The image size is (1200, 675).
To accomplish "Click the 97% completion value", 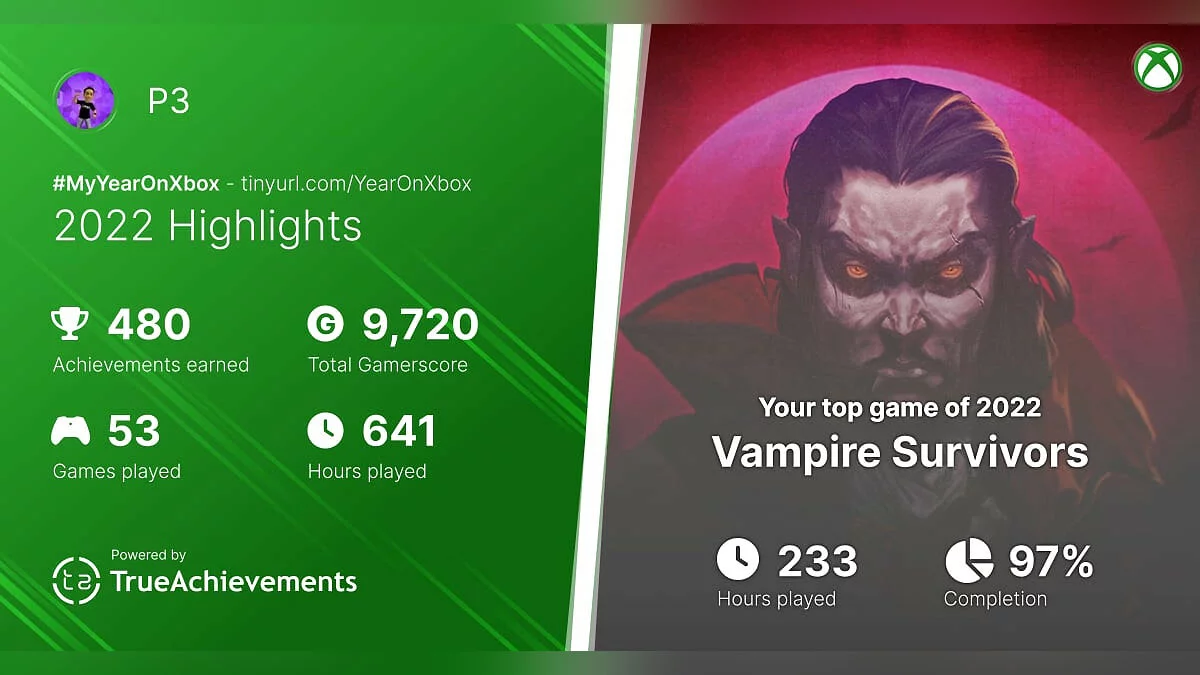I will [1050, 562].
